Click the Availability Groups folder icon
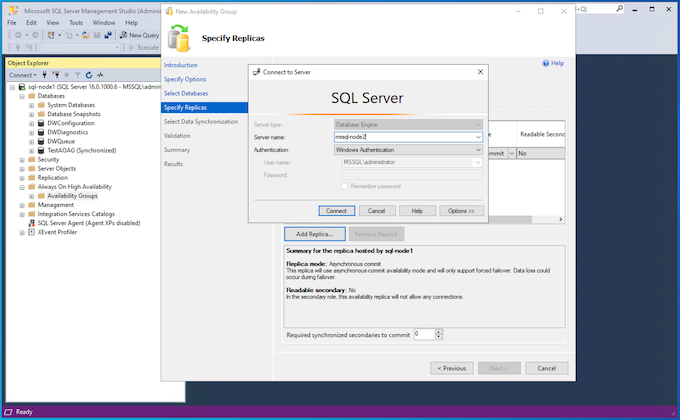This screenshot has width=680, height=420. tap(41, 196)
